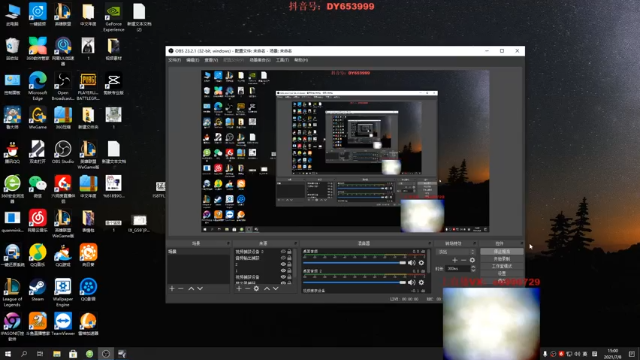Open File Explorer from taskbar
Viewport: 640px width, 360px height.
tap(56, 353)
